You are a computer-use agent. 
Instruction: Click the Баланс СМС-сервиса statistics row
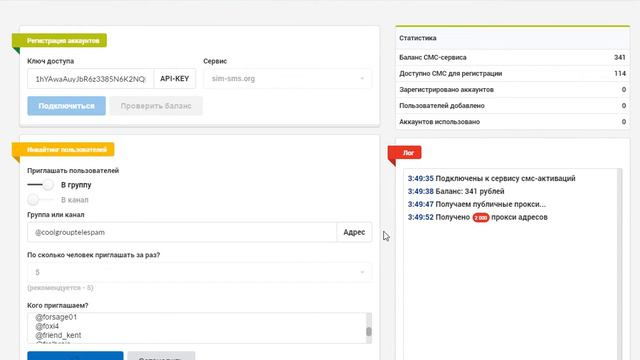pyautogui.click(x=512, y=58)
